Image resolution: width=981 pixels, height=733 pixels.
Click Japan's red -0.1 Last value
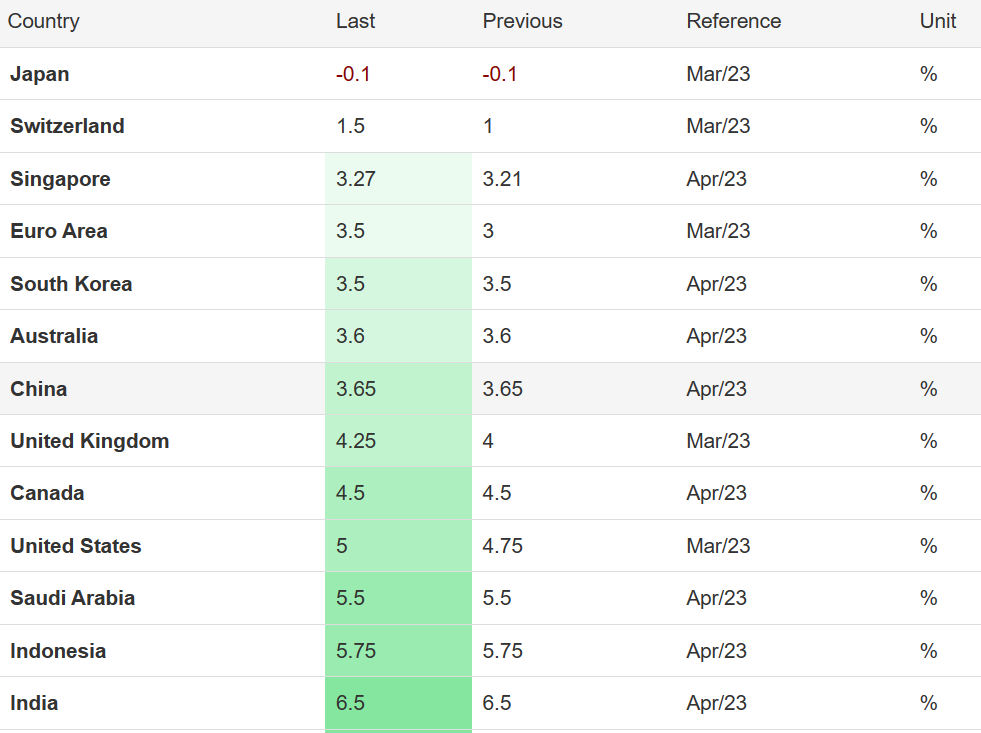pyautogui.click(x=353, y=74)
